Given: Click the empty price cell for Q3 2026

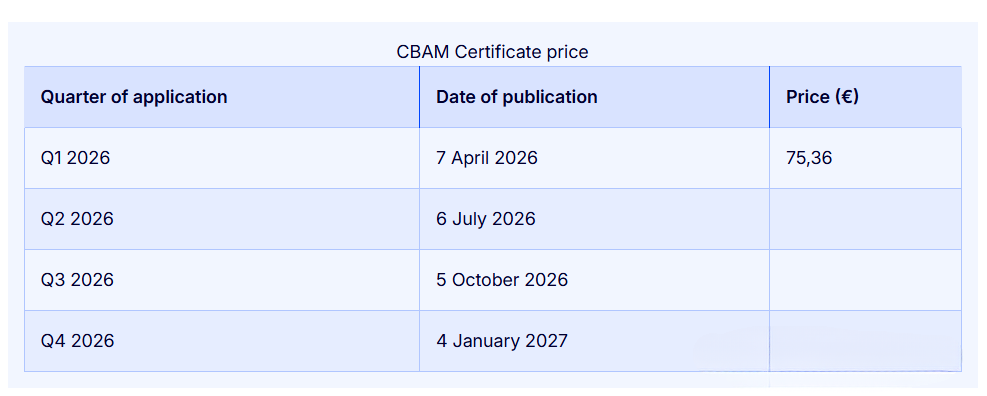Looking at the screenshot, I should tap(866, 280).
